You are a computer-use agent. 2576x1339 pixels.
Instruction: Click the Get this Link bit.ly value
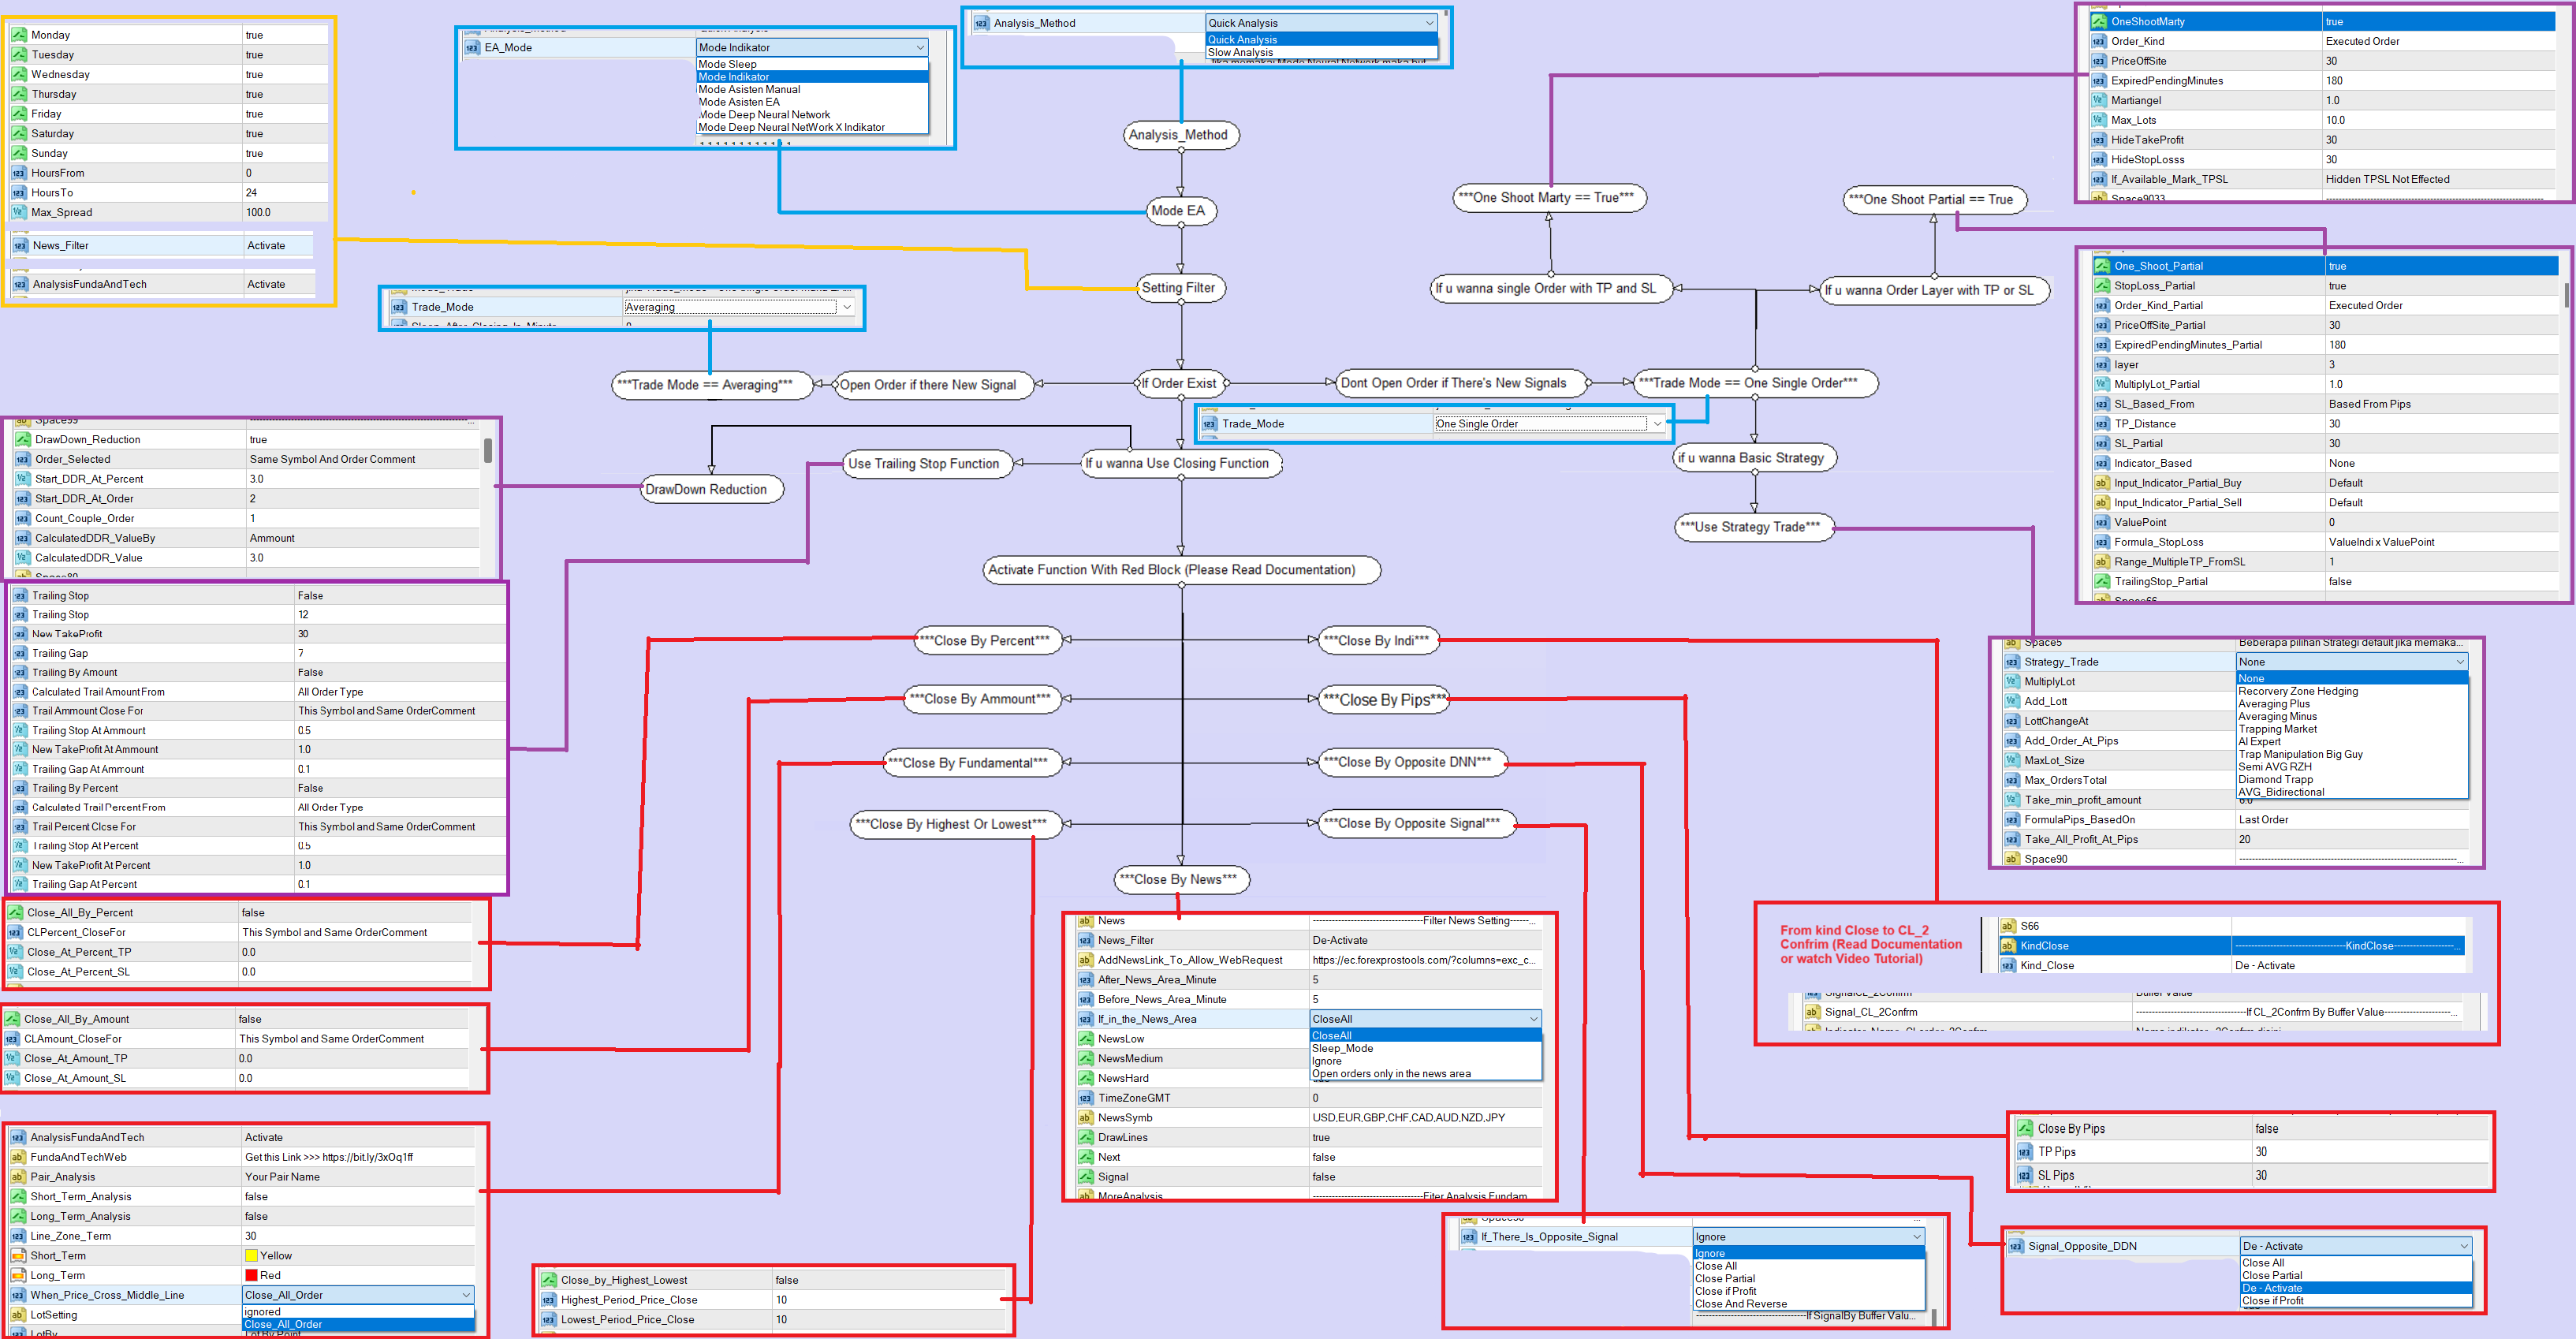329,1157
